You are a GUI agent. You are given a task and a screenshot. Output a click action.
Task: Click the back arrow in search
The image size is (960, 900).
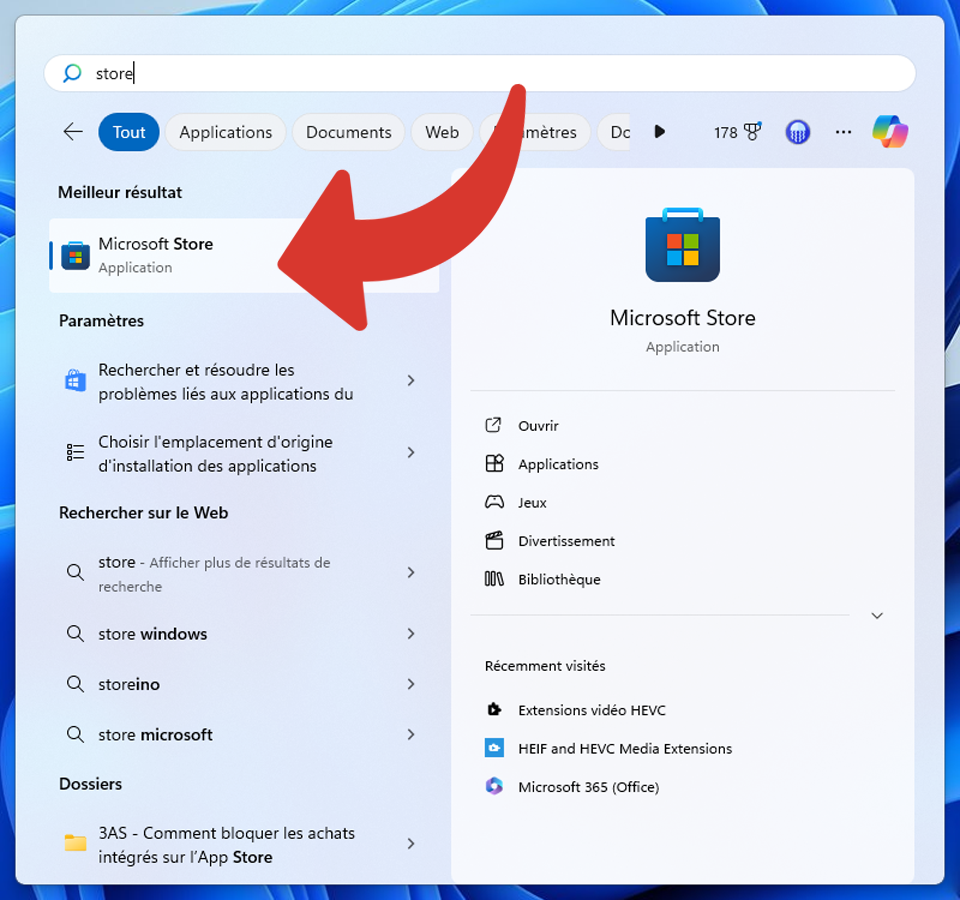pyautogui.click(x=72, y=131)
